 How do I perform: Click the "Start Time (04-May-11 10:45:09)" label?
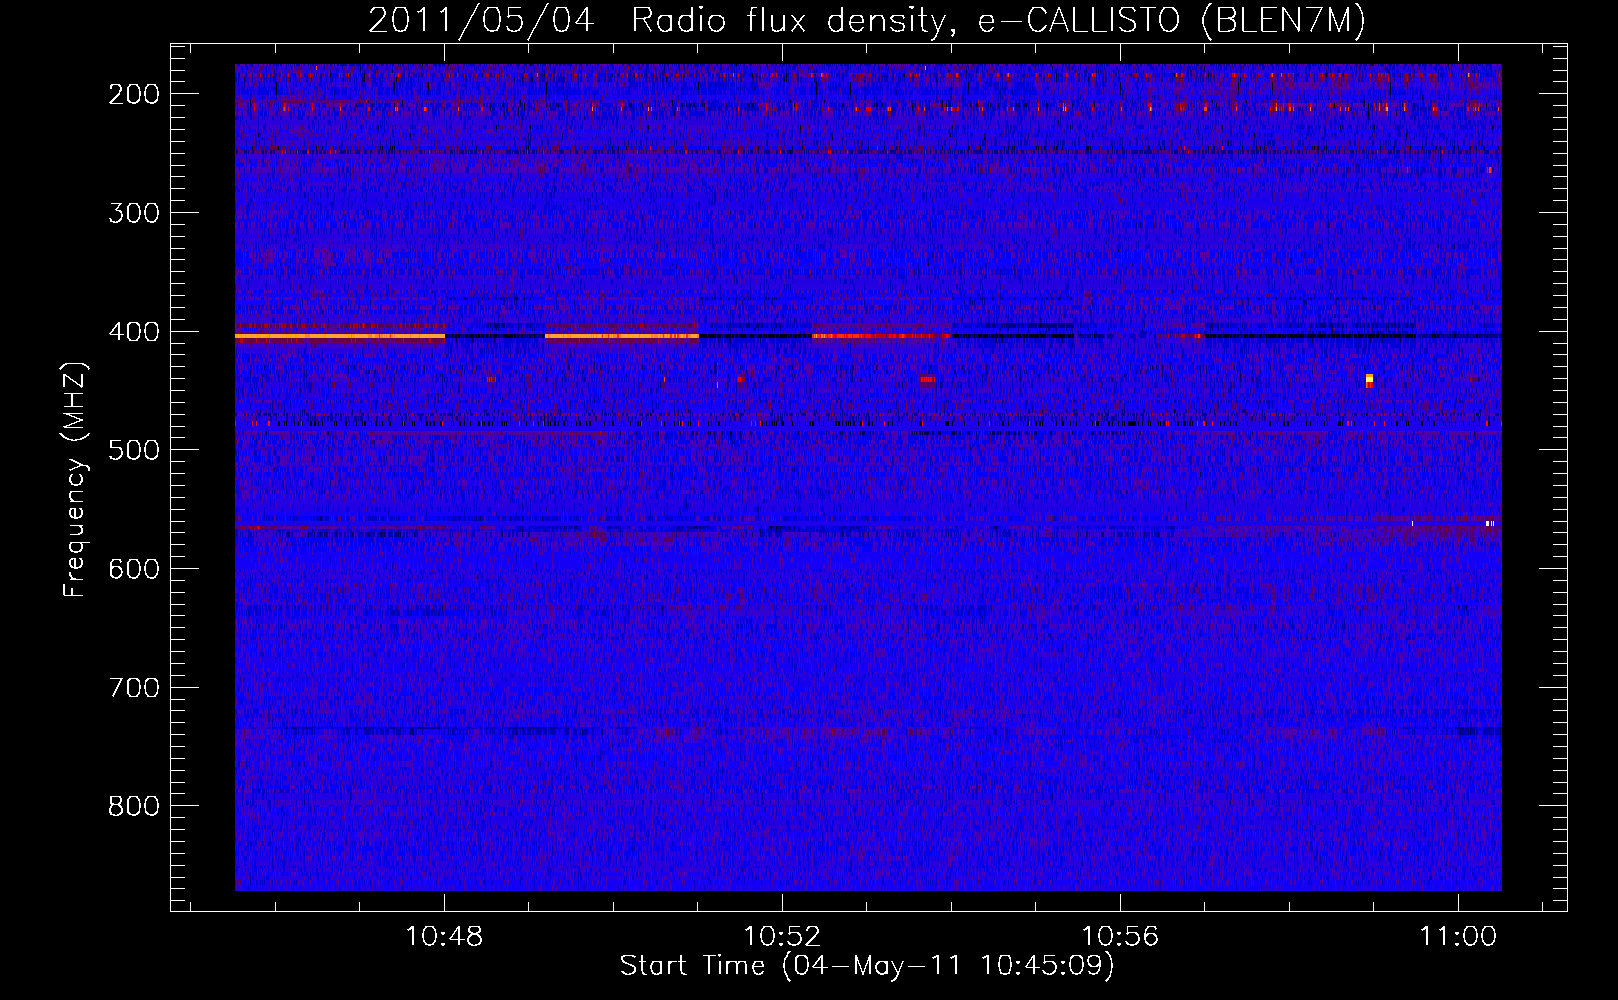pos(867,966)
